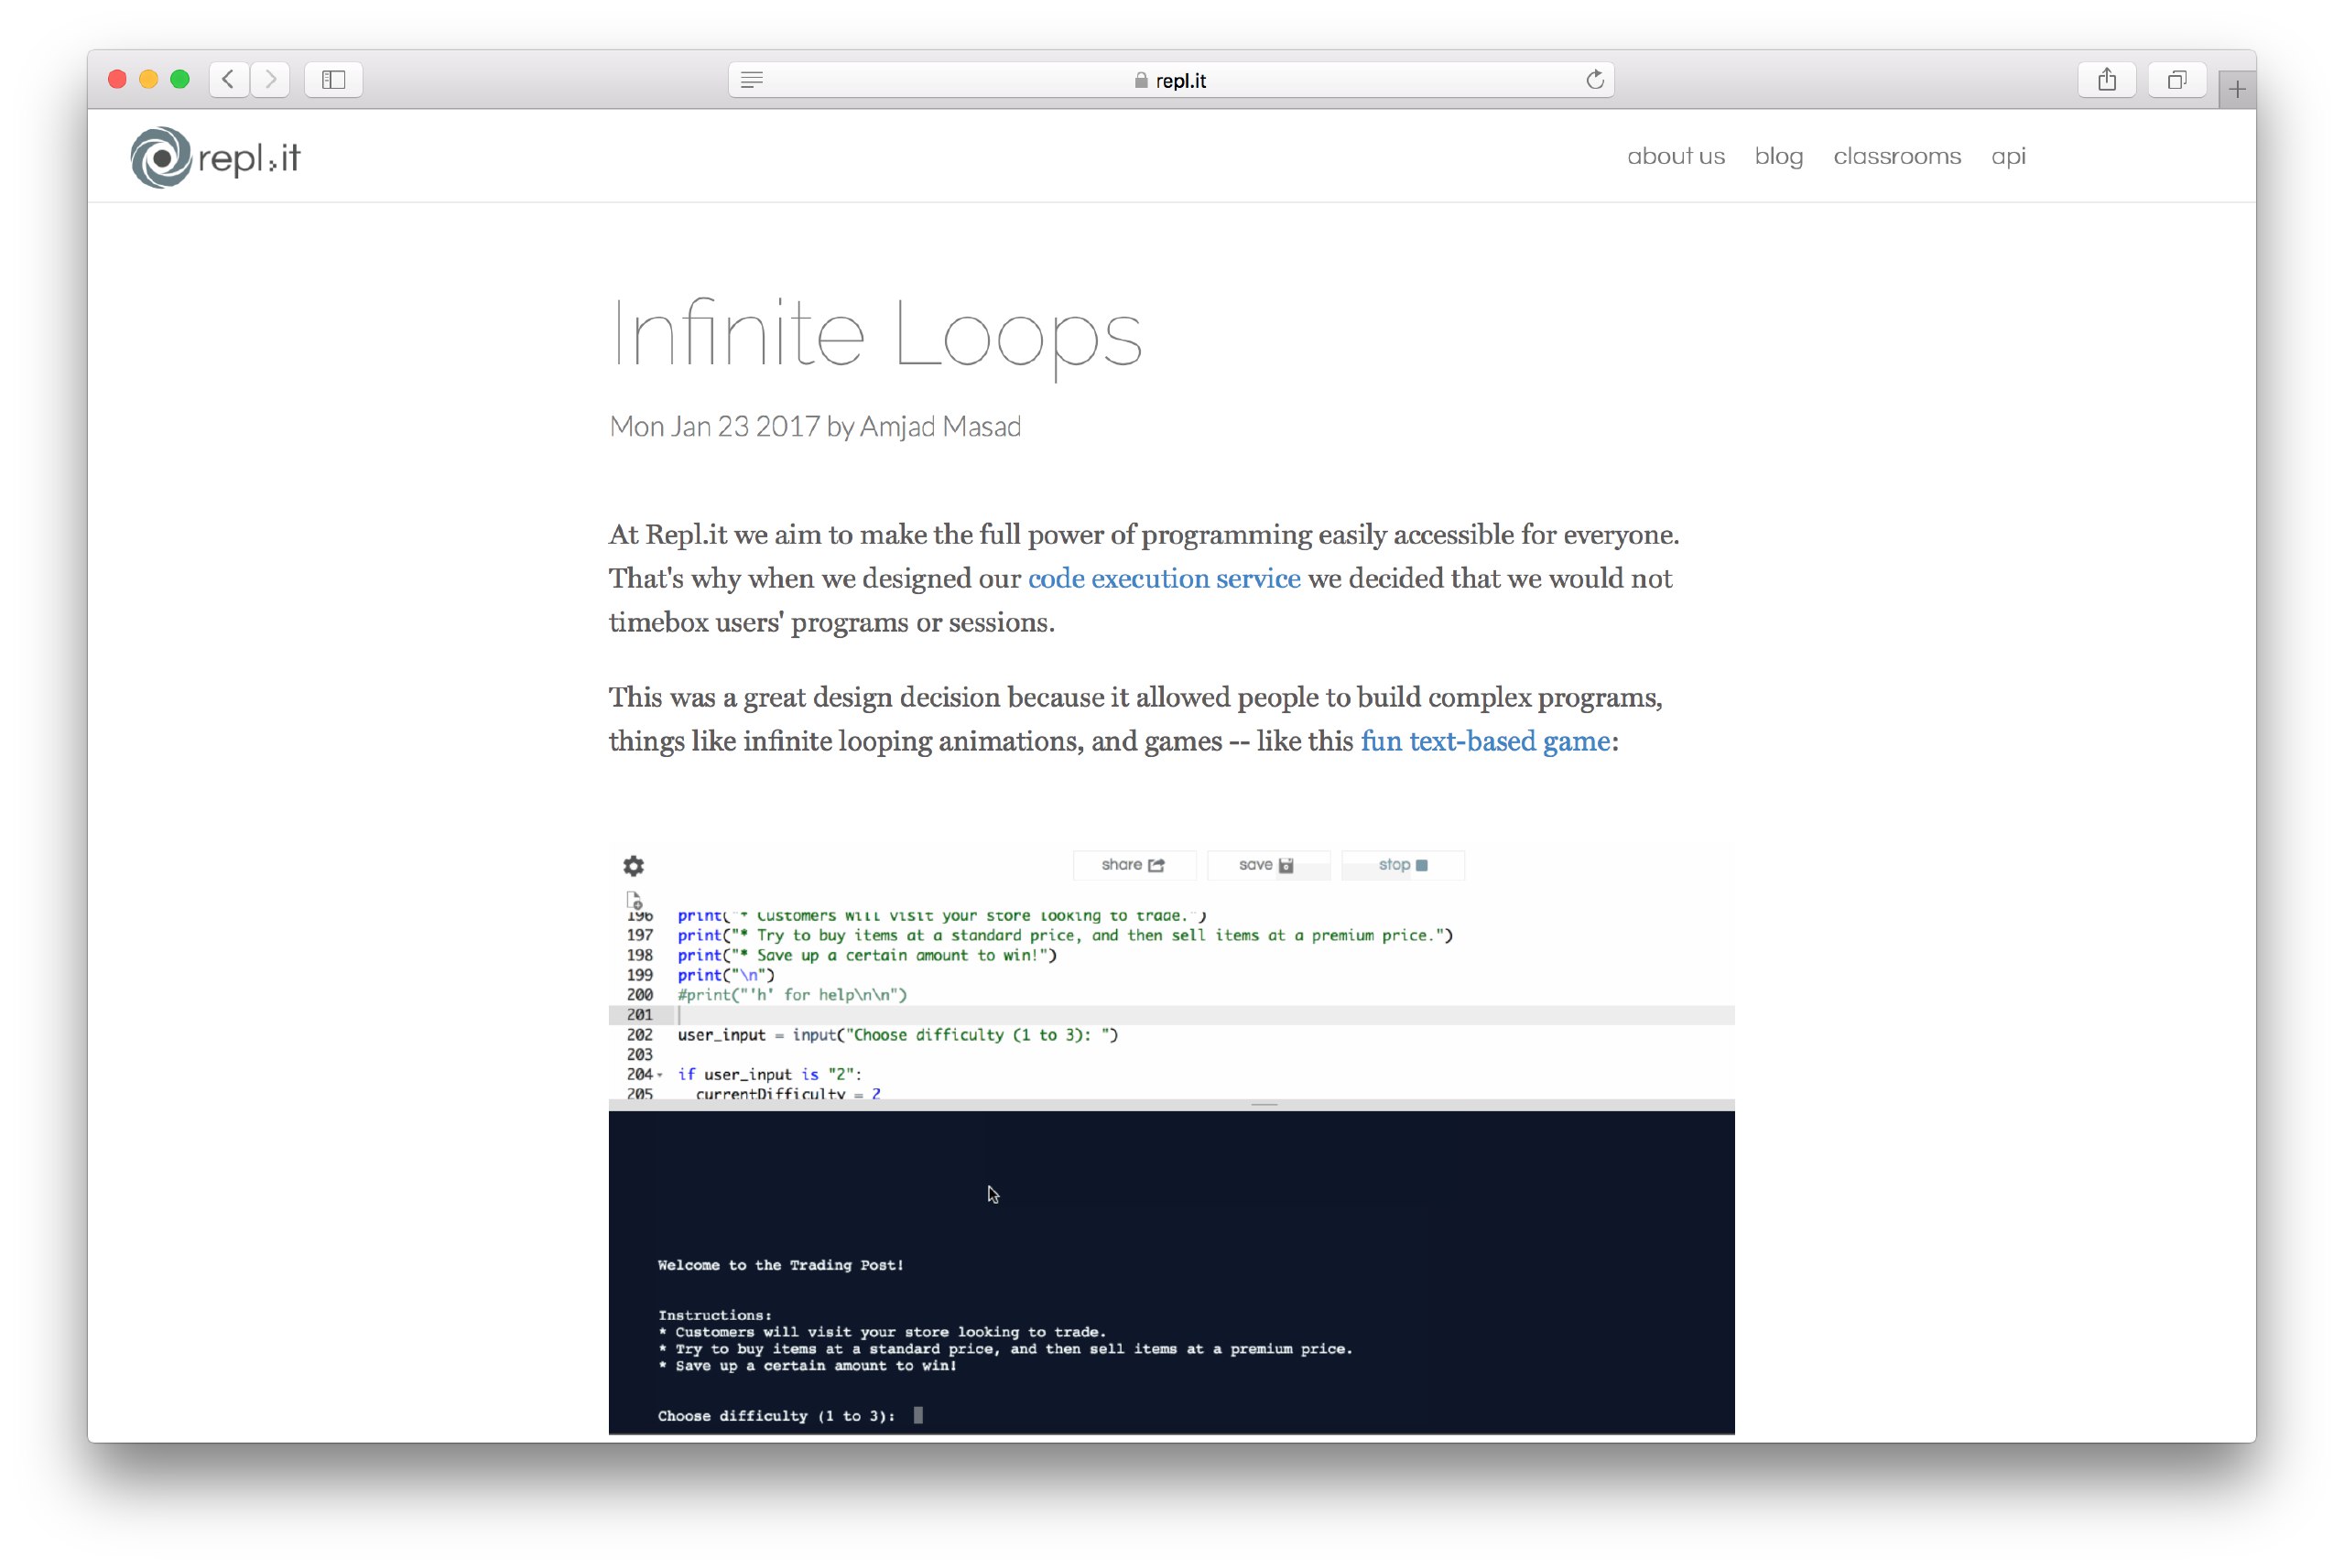Viewport: 2344px width, 1568px height.
Task: Toggle the Safari sidebar button
Action: [334, 79]
